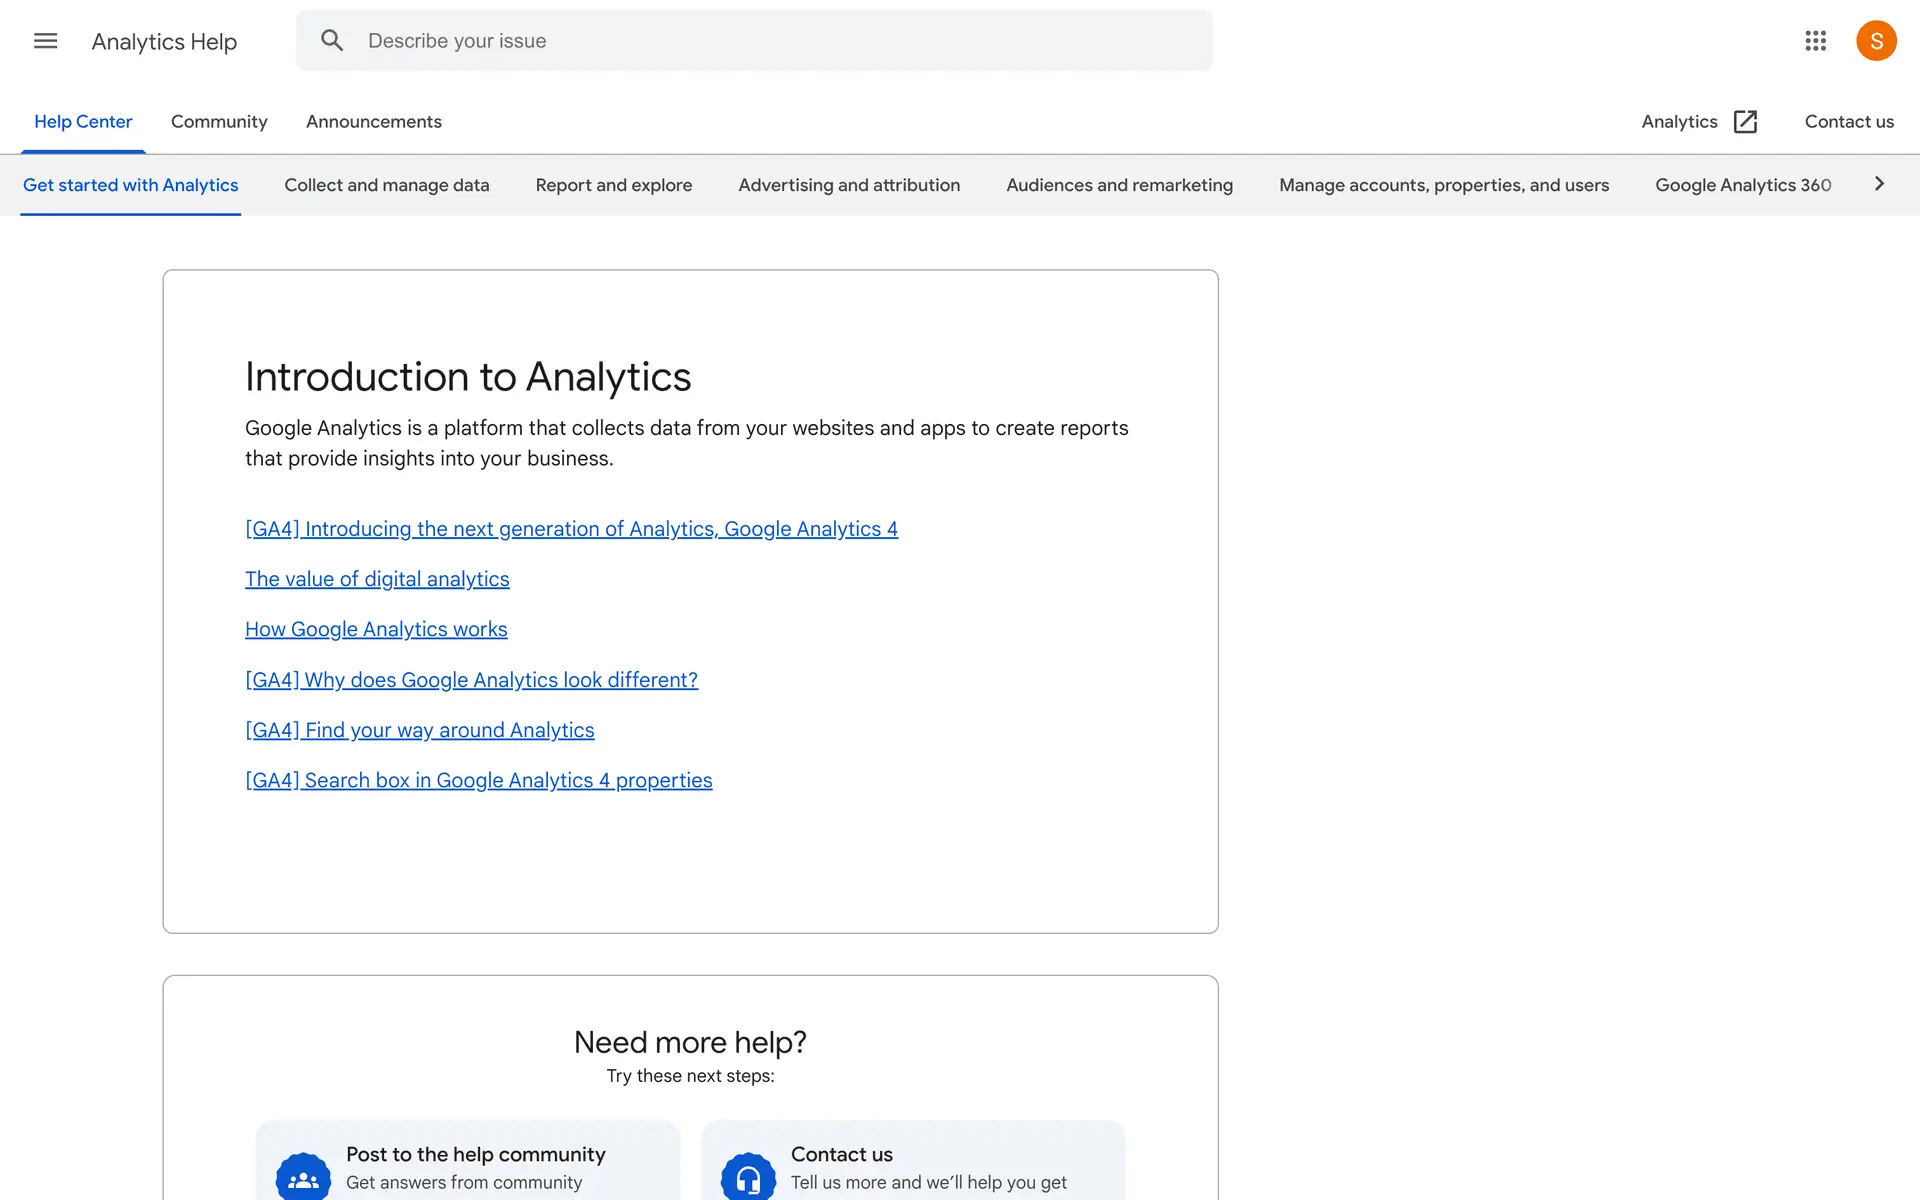Image resolution: width=1920 pixels, height=1200 pixels.
Task: Open Post to the help community card
Action: pos(475,1155)
